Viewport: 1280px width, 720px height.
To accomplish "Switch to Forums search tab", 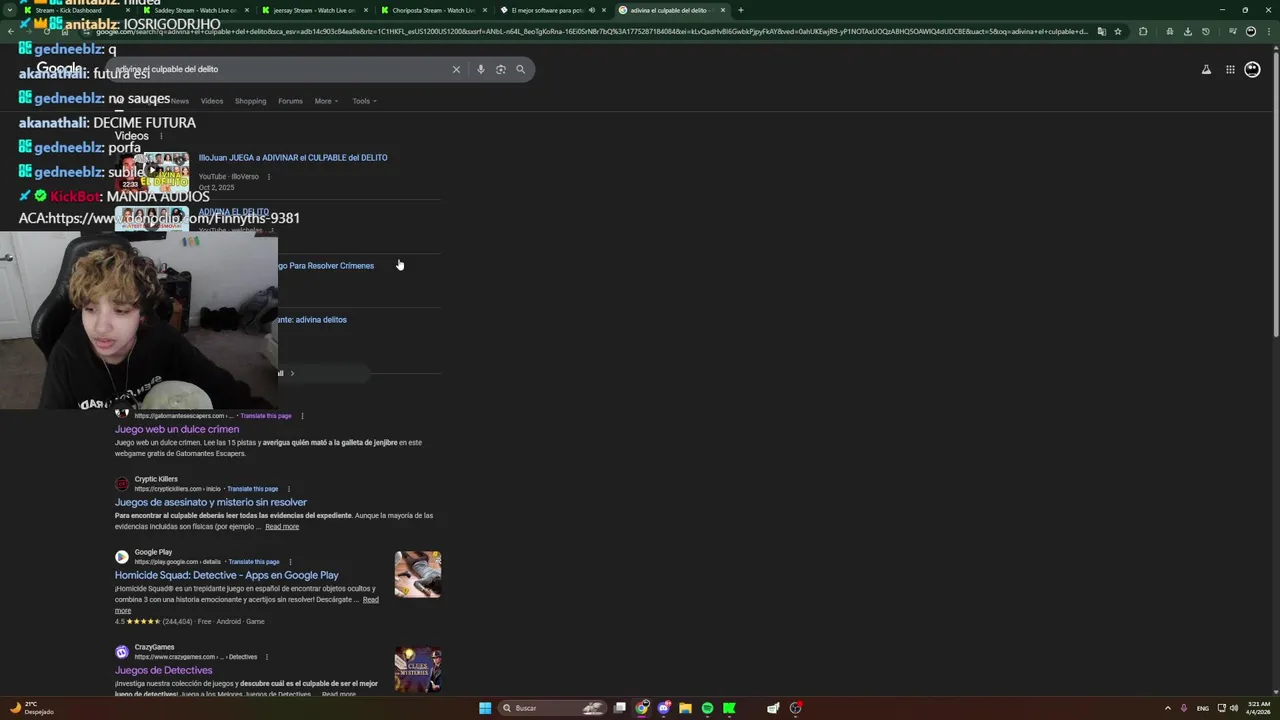I will (x=290, y=101).
